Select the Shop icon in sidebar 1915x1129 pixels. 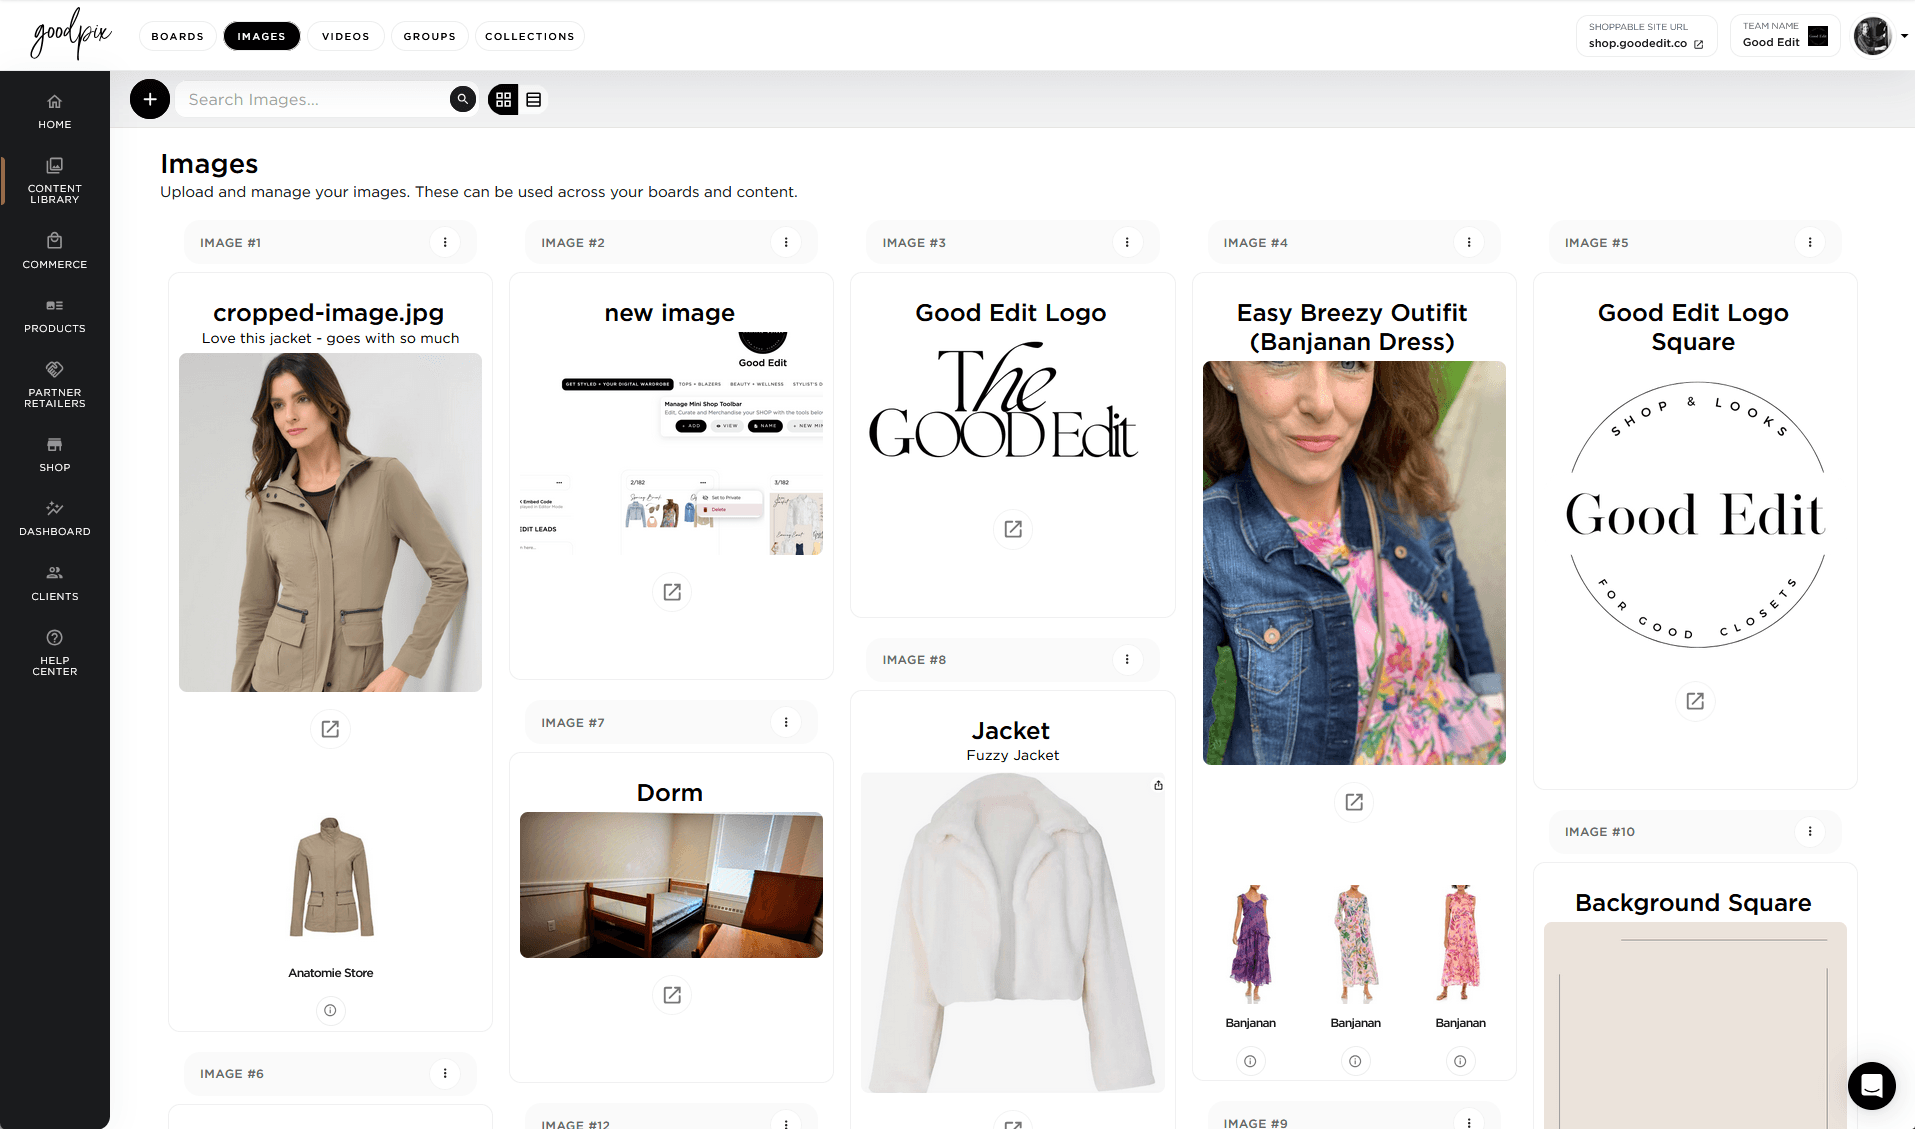(54, 450)
